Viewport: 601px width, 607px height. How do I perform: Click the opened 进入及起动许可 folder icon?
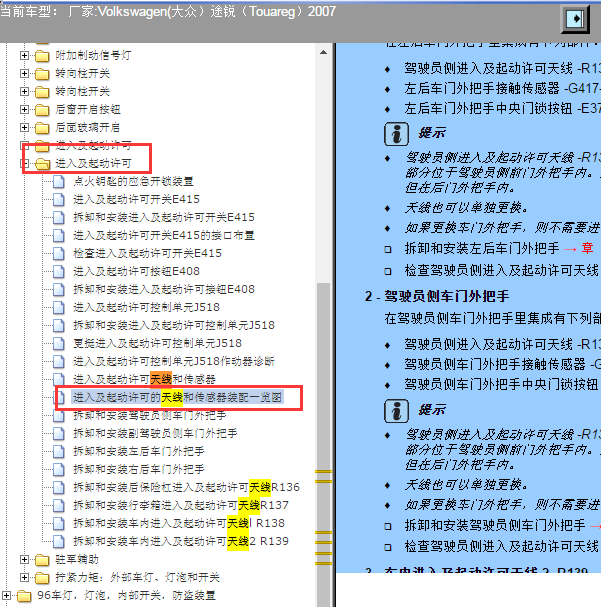42,164
